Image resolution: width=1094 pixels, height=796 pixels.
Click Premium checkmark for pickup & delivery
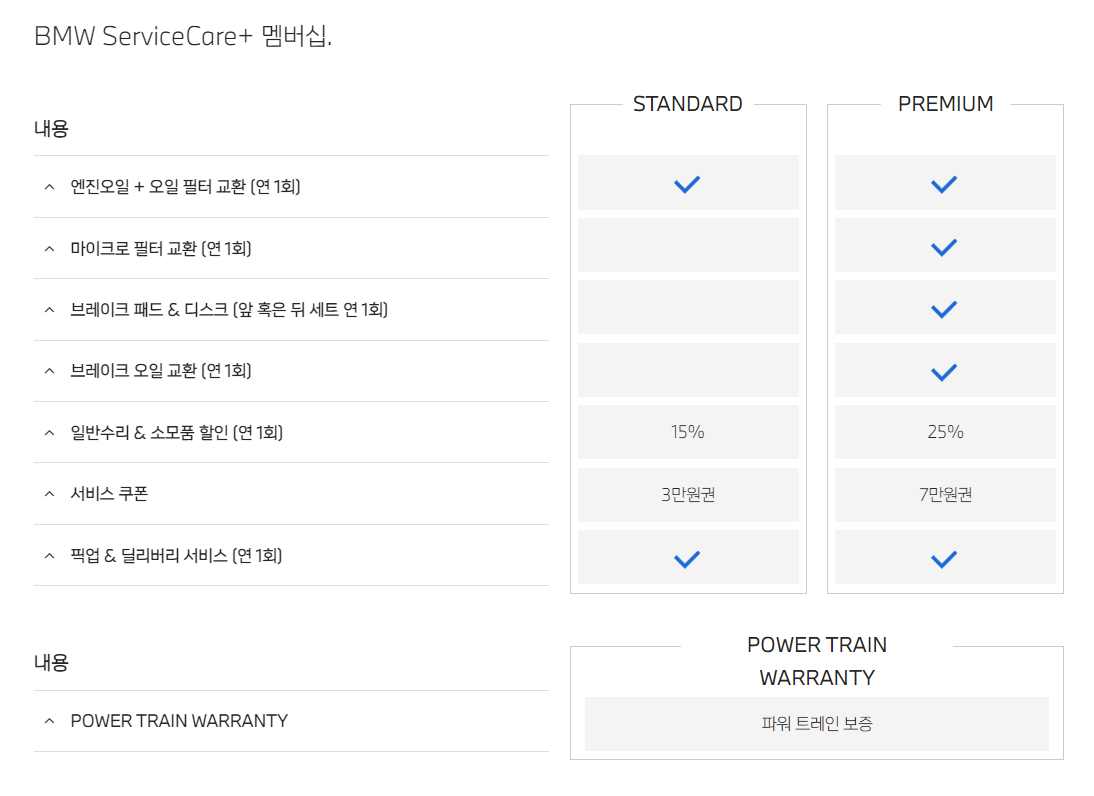[x=944, y=559]
